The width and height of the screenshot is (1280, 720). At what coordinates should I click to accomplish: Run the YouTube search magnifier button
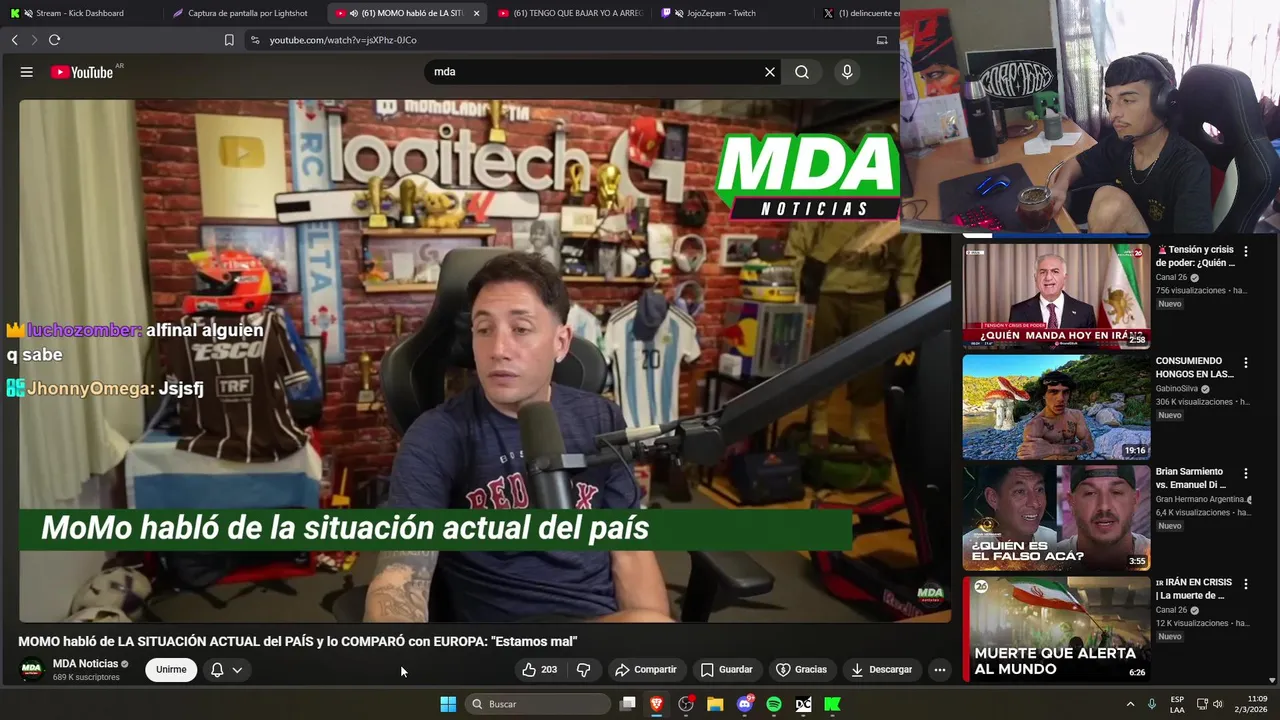(x=802, y=72)
